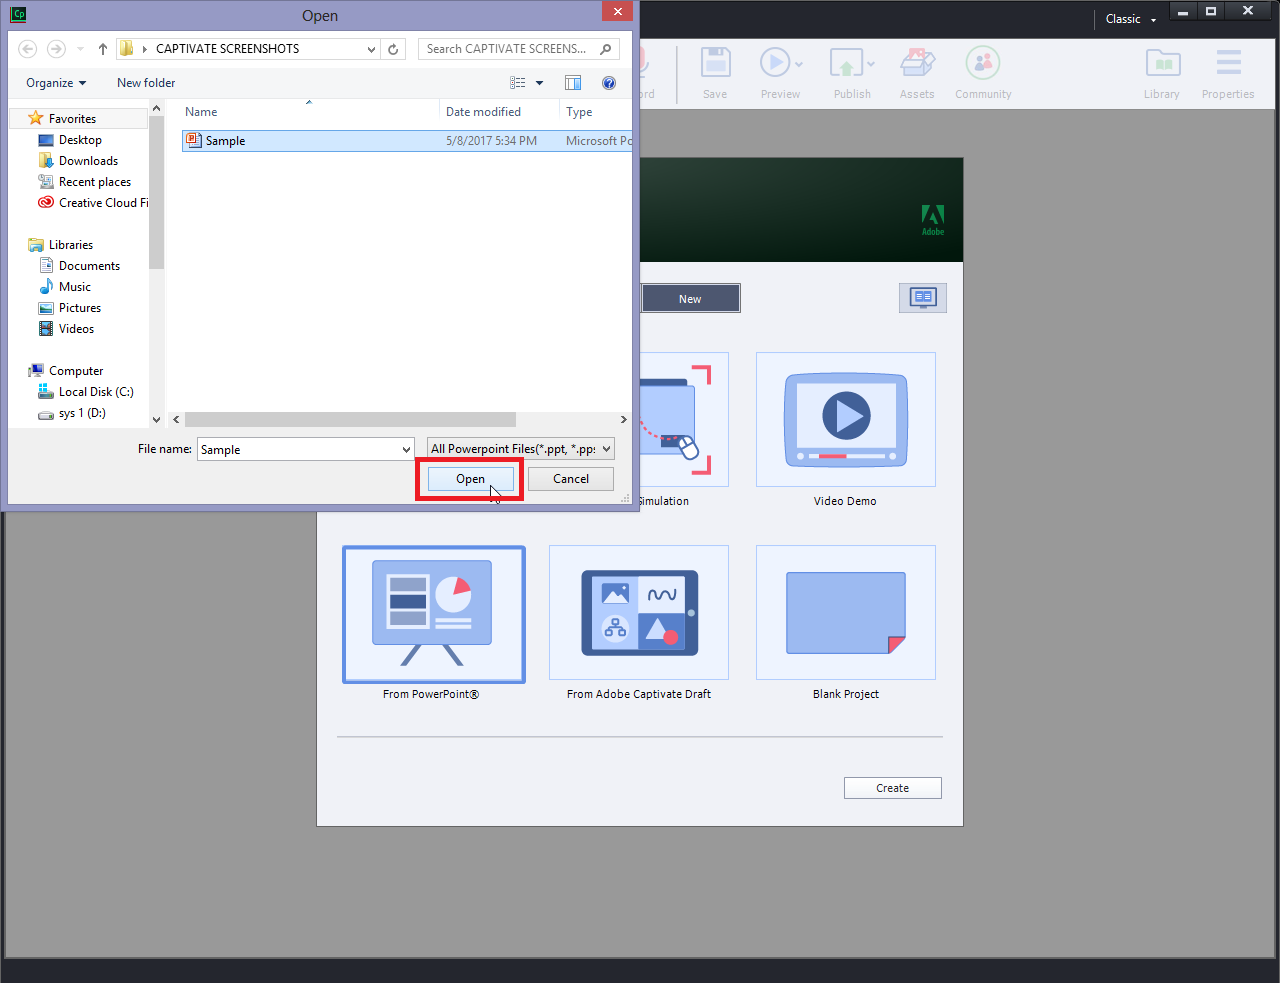Open Local Disk (C:)
The image size is (1280, 983).
pyautogui.click(x=95, y=392)
